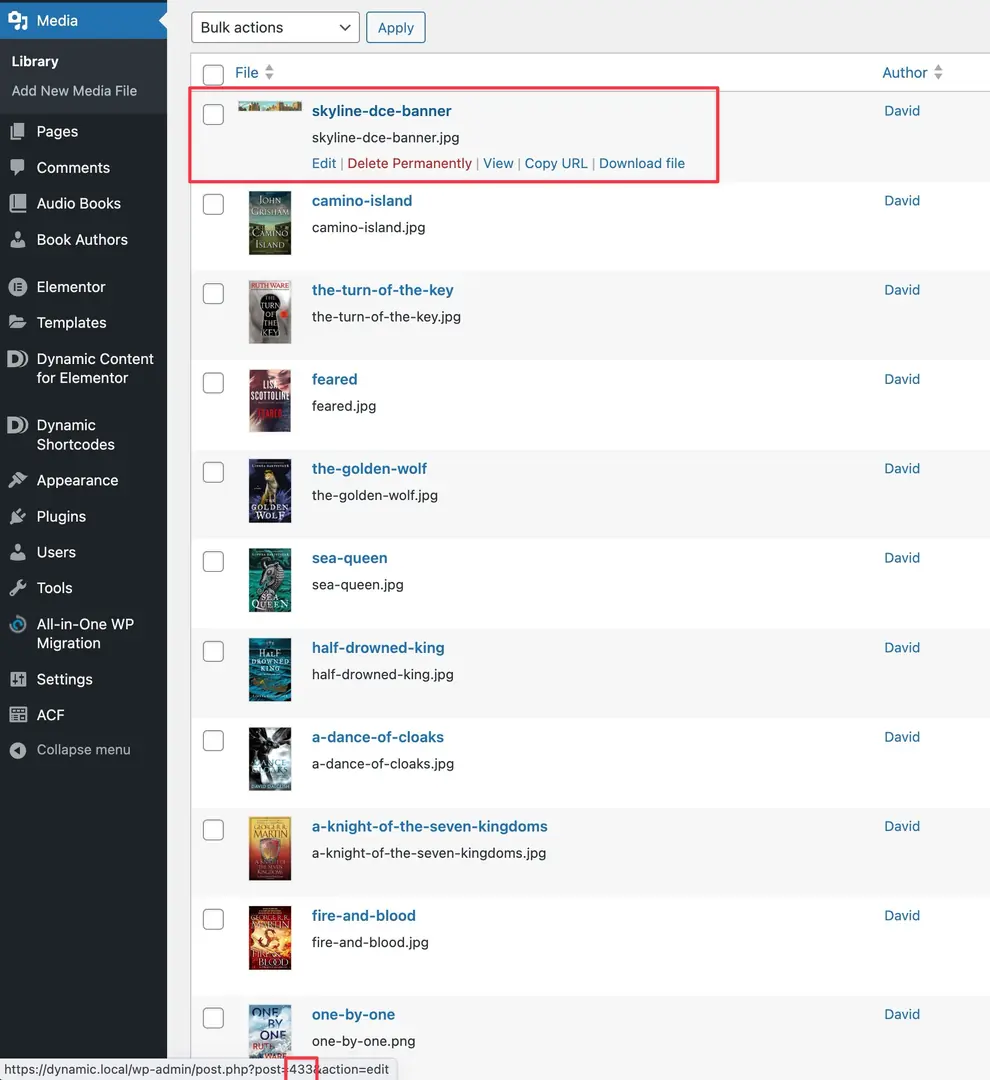The width and height of the screenshot is (990, 1080).
Task: Open the Add New Media File link
Action: pos(74,91)
